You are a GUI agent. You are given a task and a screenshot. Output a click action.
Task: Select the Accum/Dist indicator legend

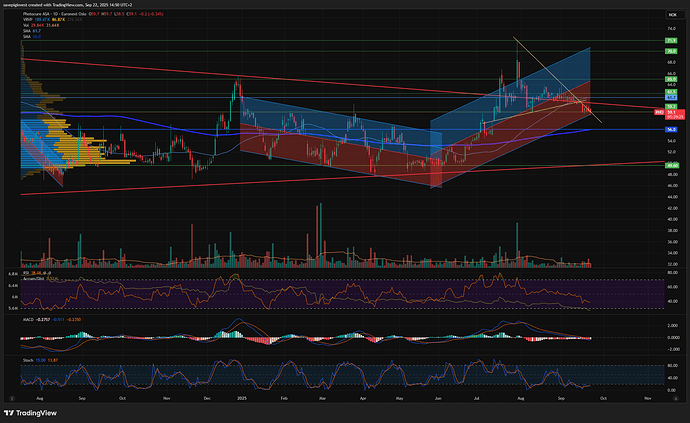coord(36,277)
